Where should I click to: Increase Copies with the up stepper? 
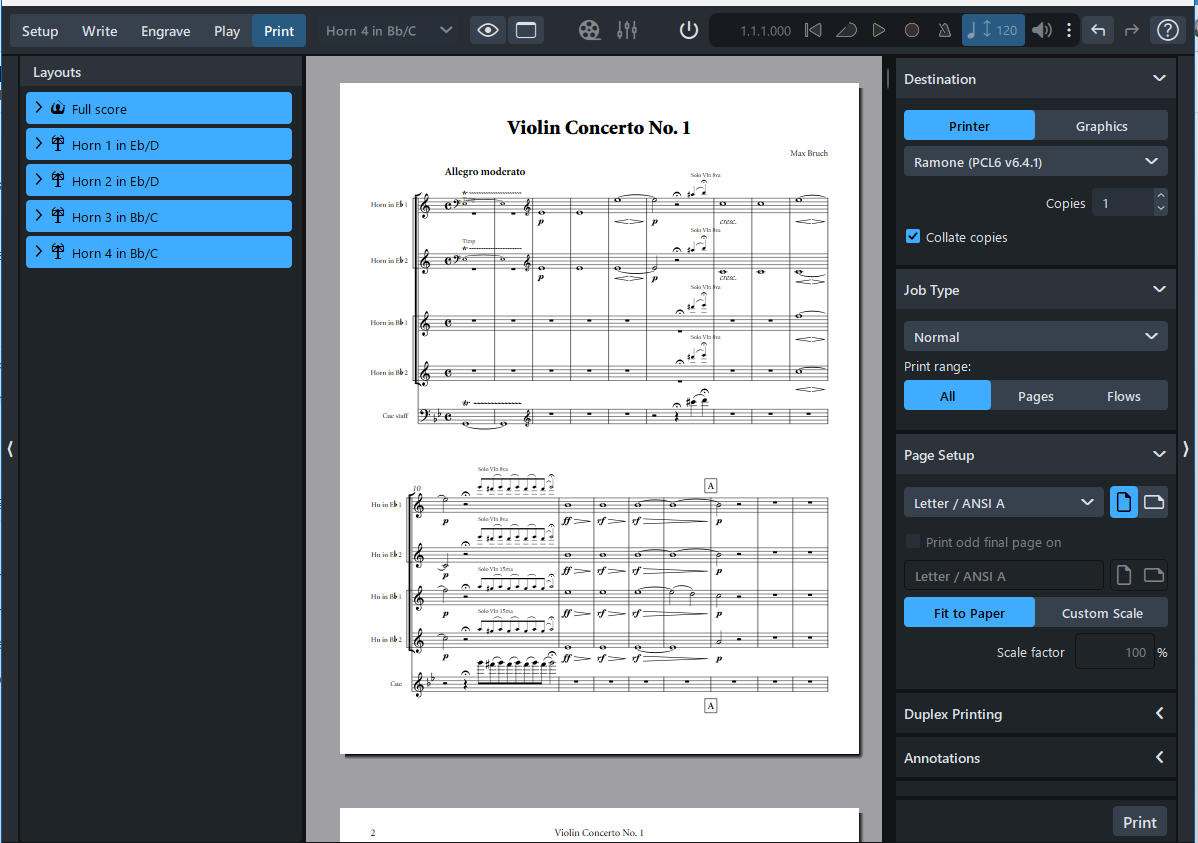pyautogui.click(x=1161, y=196)
